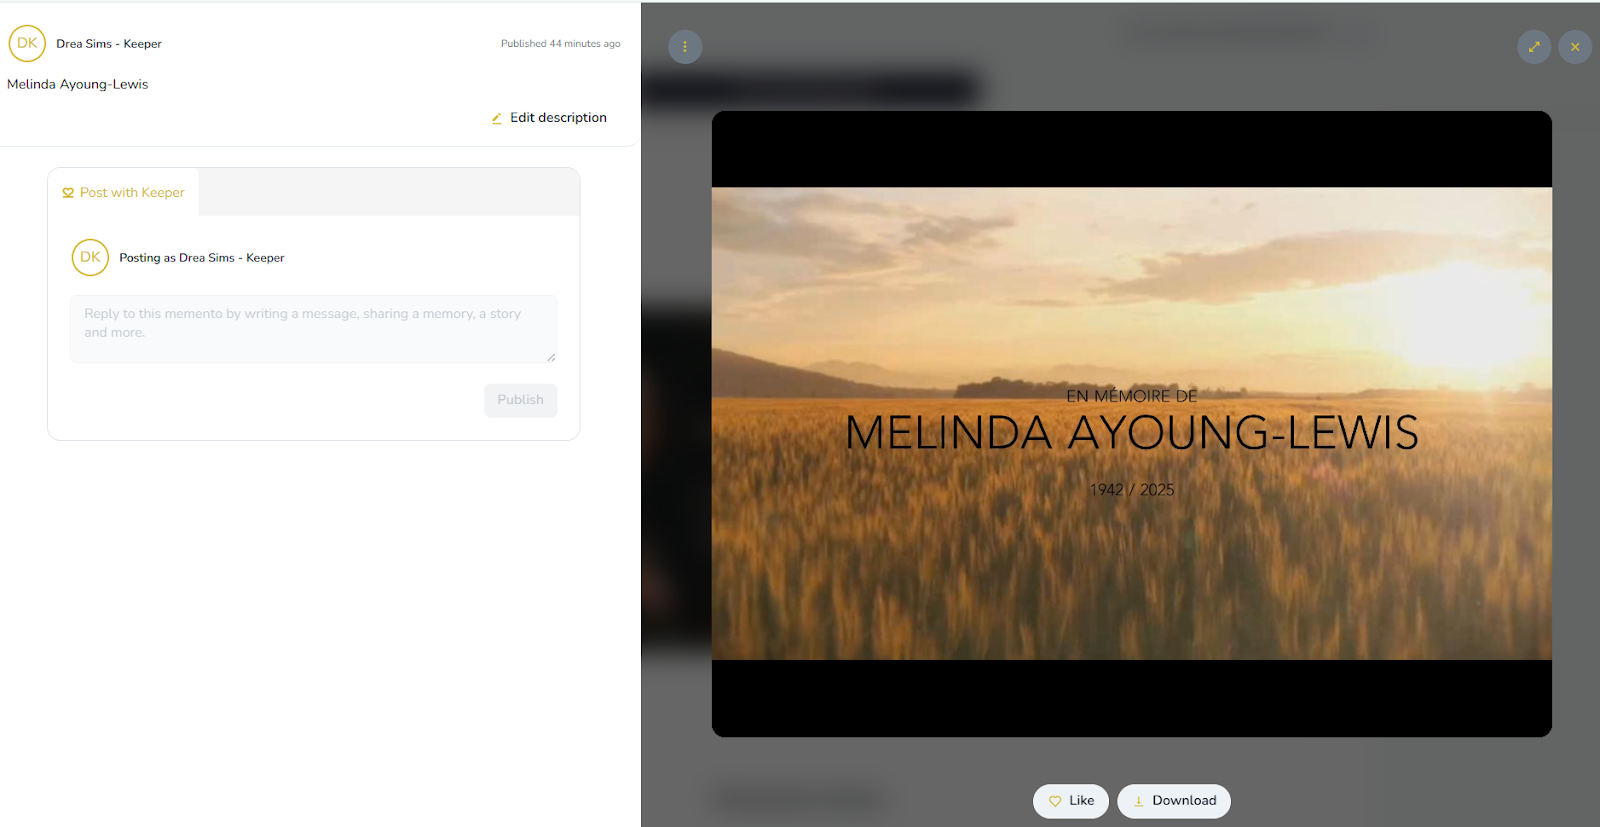The height and width of the screenshot is (827, 1600).
Task: Click the DK avatar at top of post
Action: [27, 44]
